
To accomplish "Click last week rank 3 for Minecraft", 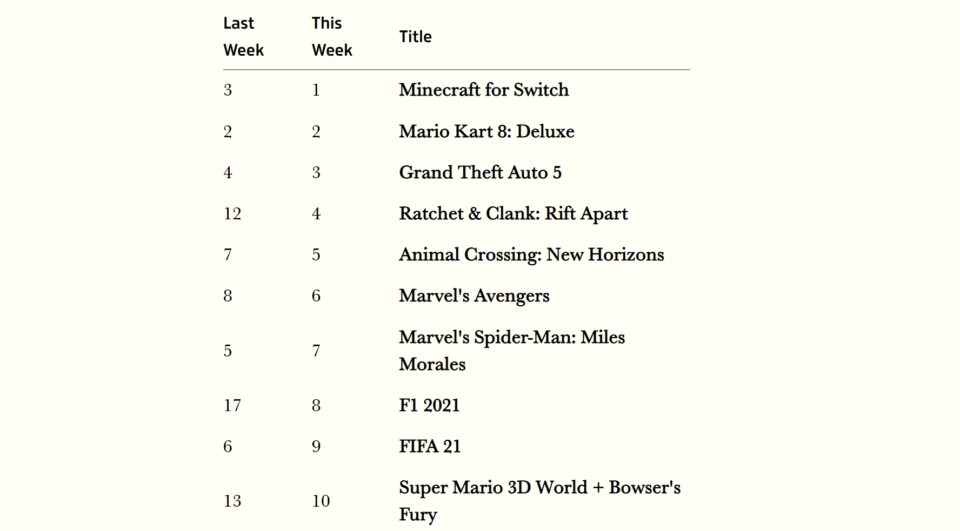I will click(228, 90).
